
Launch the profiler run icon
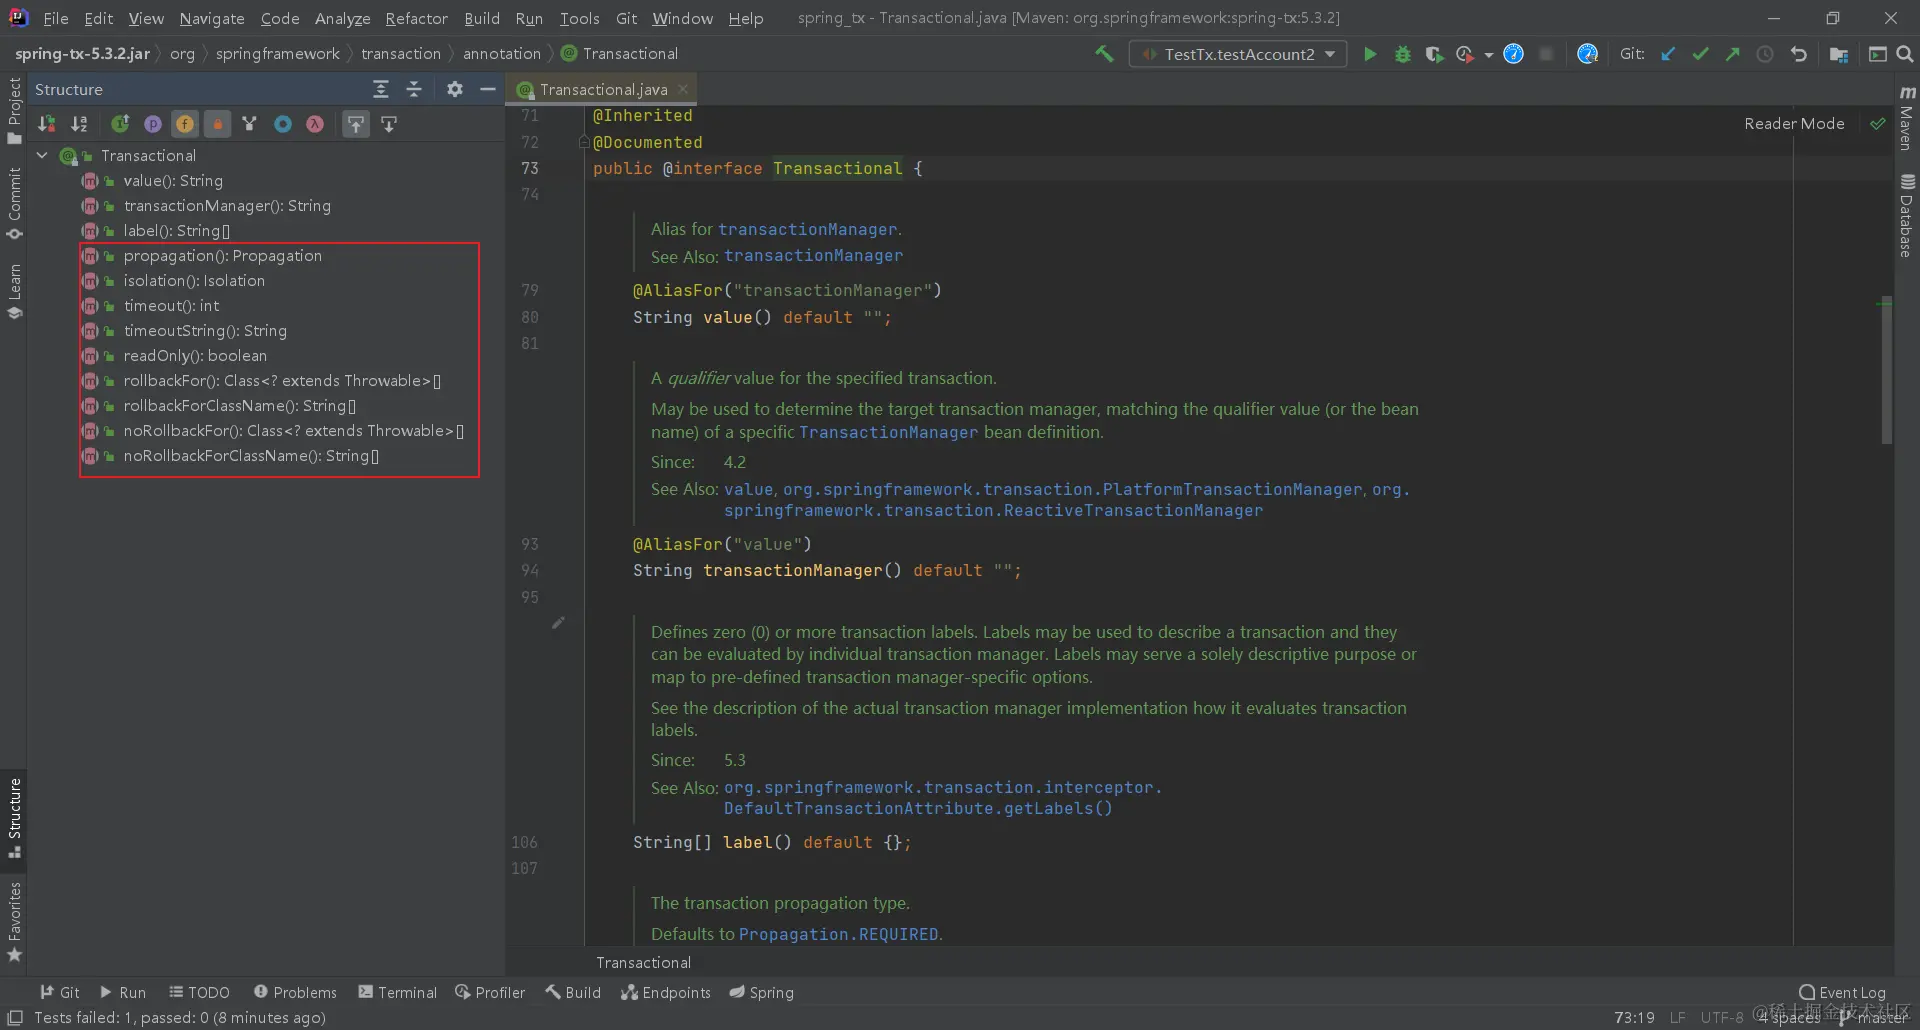[1465, 54]
